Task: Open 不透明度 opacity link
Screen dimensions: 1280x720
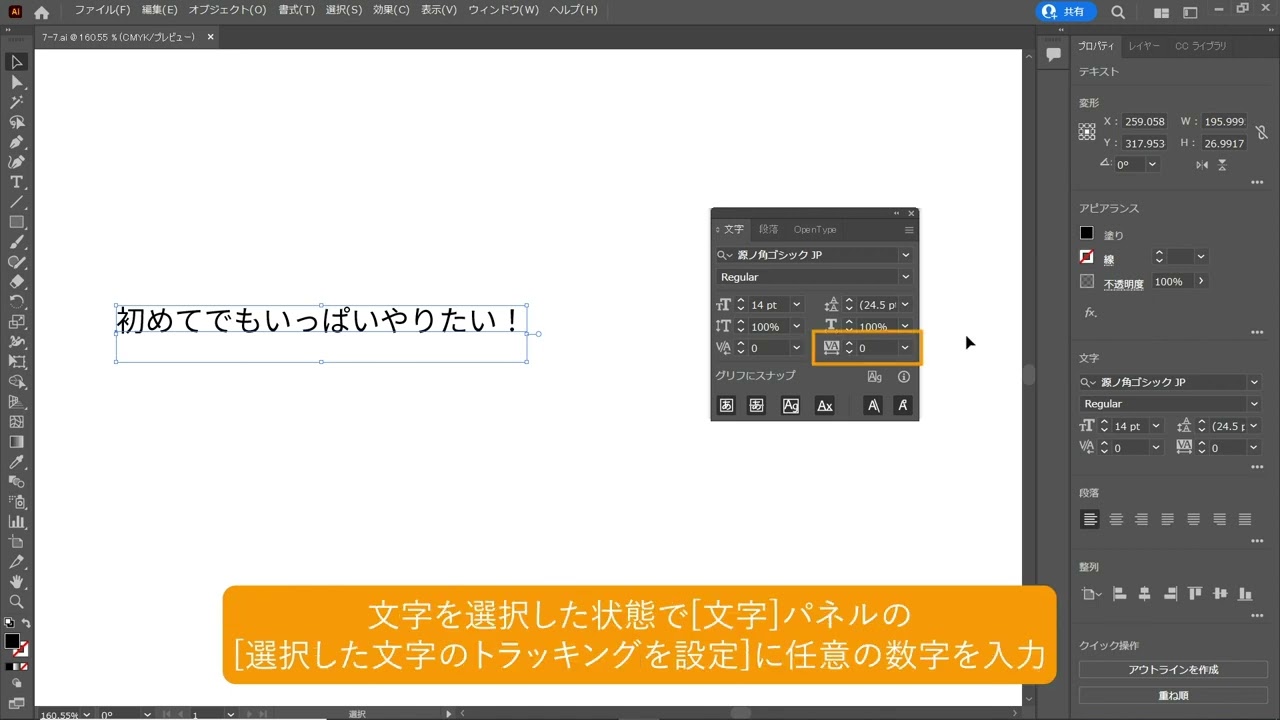Action: coord(1124,284)
